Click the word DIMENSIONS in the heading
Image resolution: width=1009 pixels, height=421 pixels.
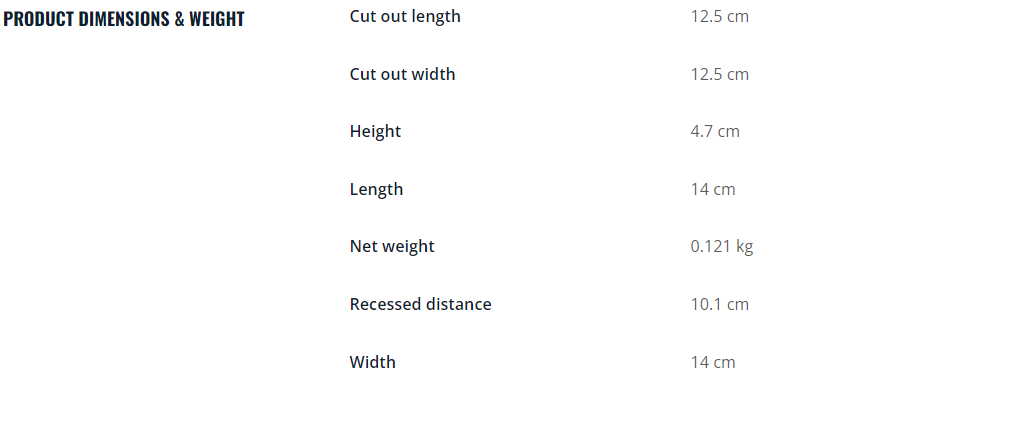coord(124,19)
